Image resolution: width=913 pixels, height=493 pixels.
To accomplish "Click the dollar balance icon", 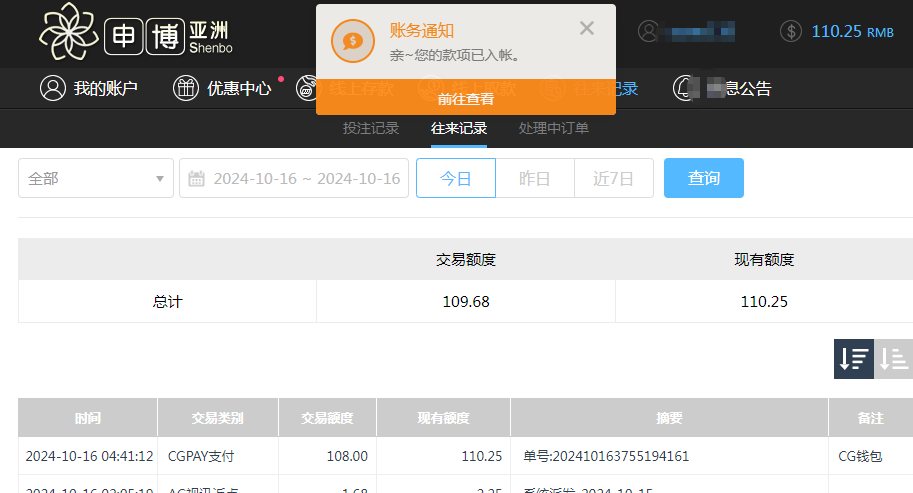I will click(x=790, y=31).
